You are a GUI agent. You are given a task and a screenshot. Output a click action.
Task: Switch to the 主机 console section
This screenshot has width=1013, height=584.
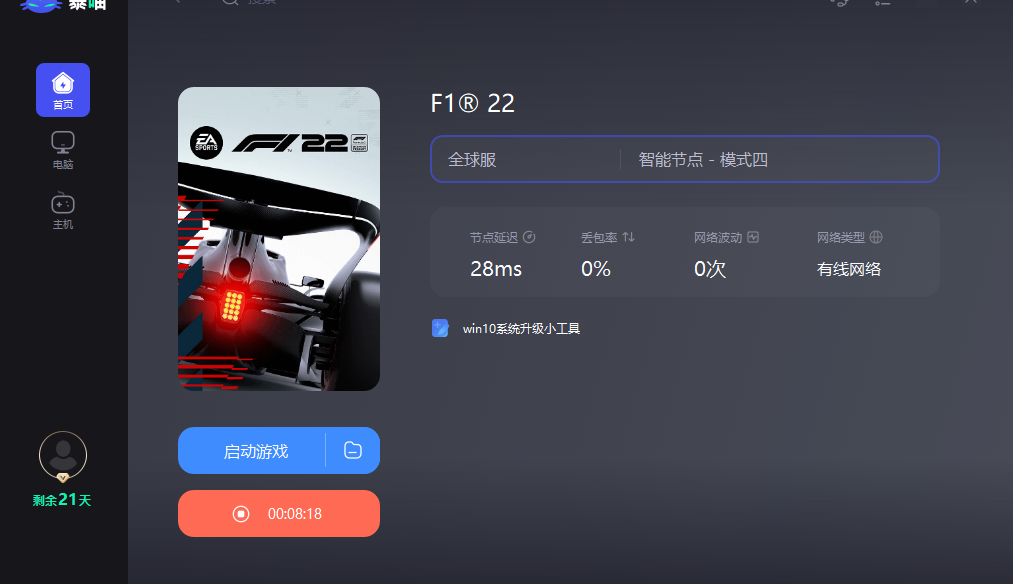pyautogui.click(x=62, y=210)
